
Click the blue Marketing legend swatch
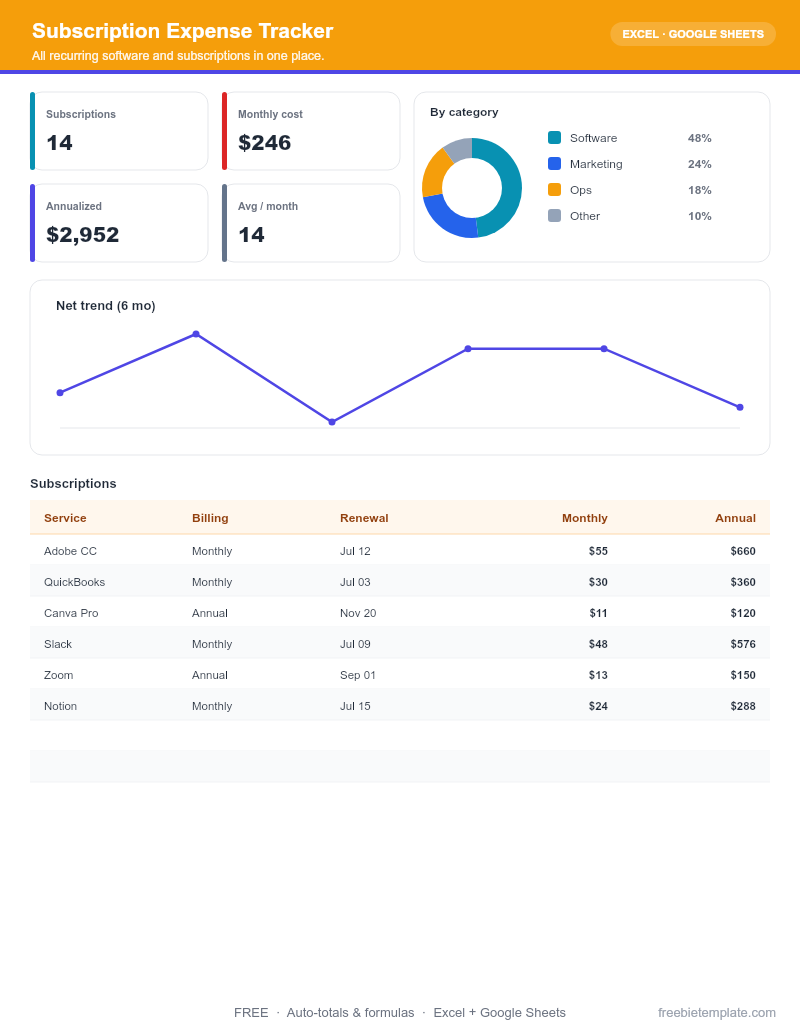pos(554,164)
